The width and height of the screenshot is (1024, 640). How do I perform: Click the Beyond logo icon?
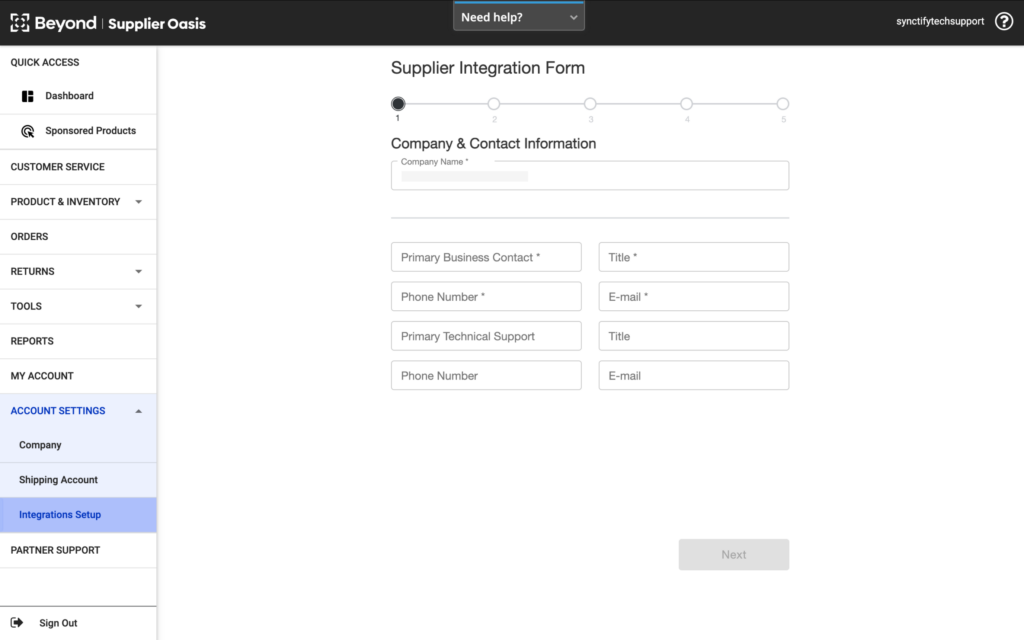(20, 23)
